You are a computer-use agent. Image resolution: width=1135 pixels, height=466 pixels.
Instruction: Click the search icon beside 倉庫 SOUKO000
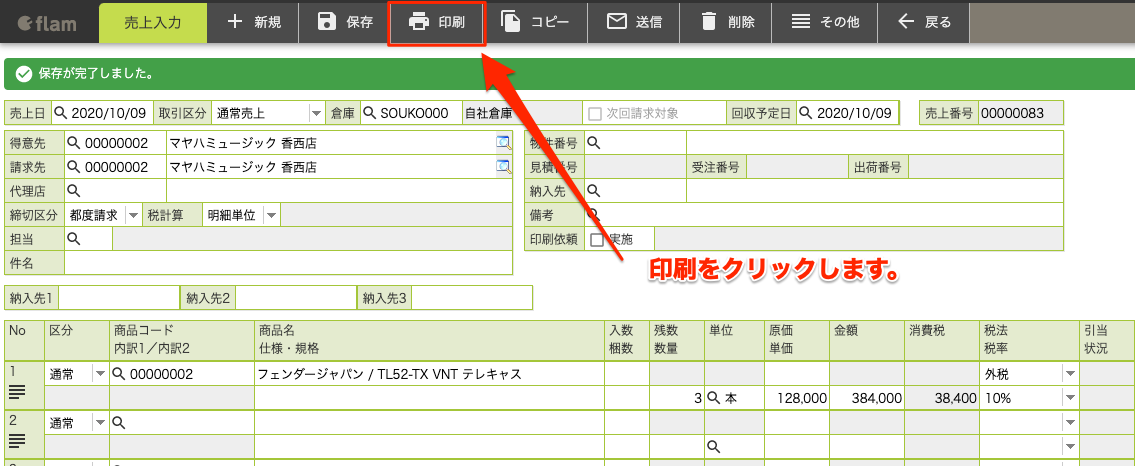(x=369, y=113)
